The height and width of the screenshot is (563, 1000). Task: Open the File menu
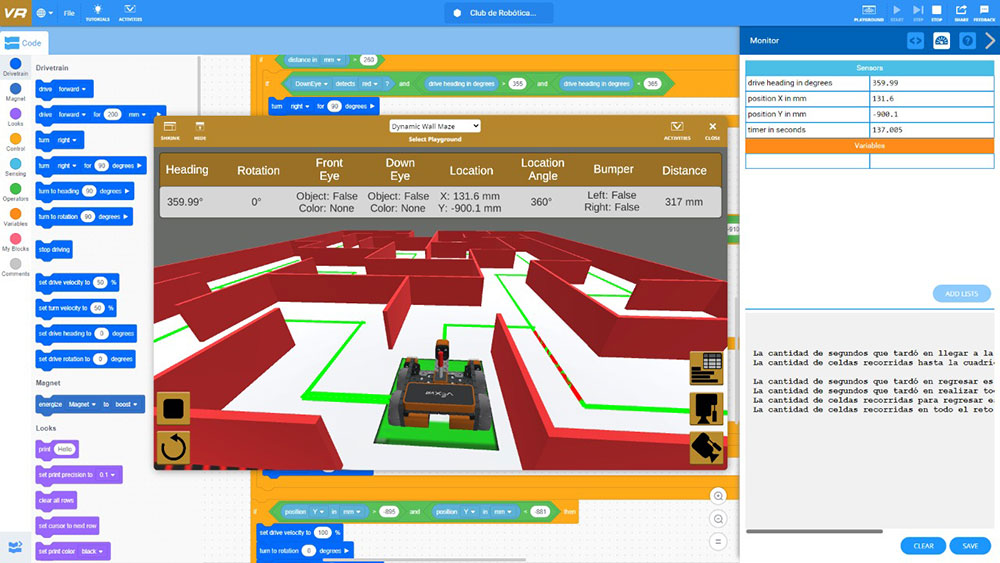(69, 14)
